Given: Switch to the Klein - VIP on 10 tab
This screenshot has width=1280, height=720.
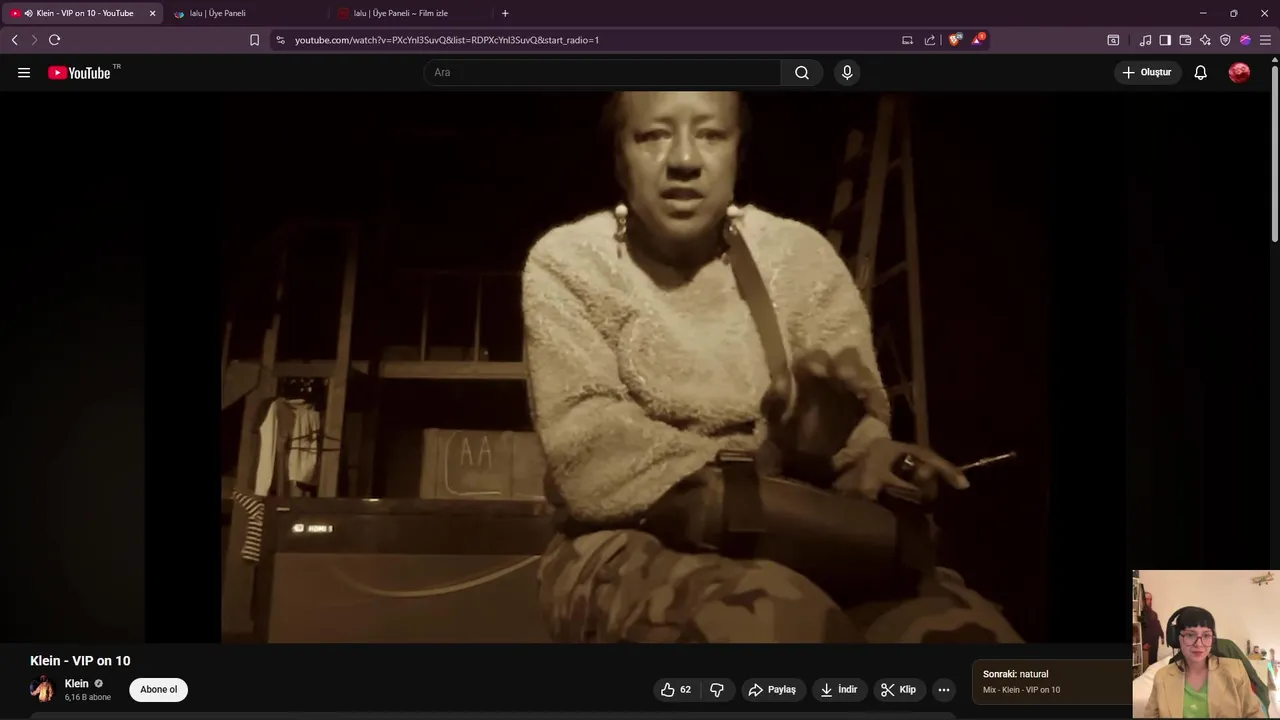Looking at the screenshot, I should pos(85,13).
